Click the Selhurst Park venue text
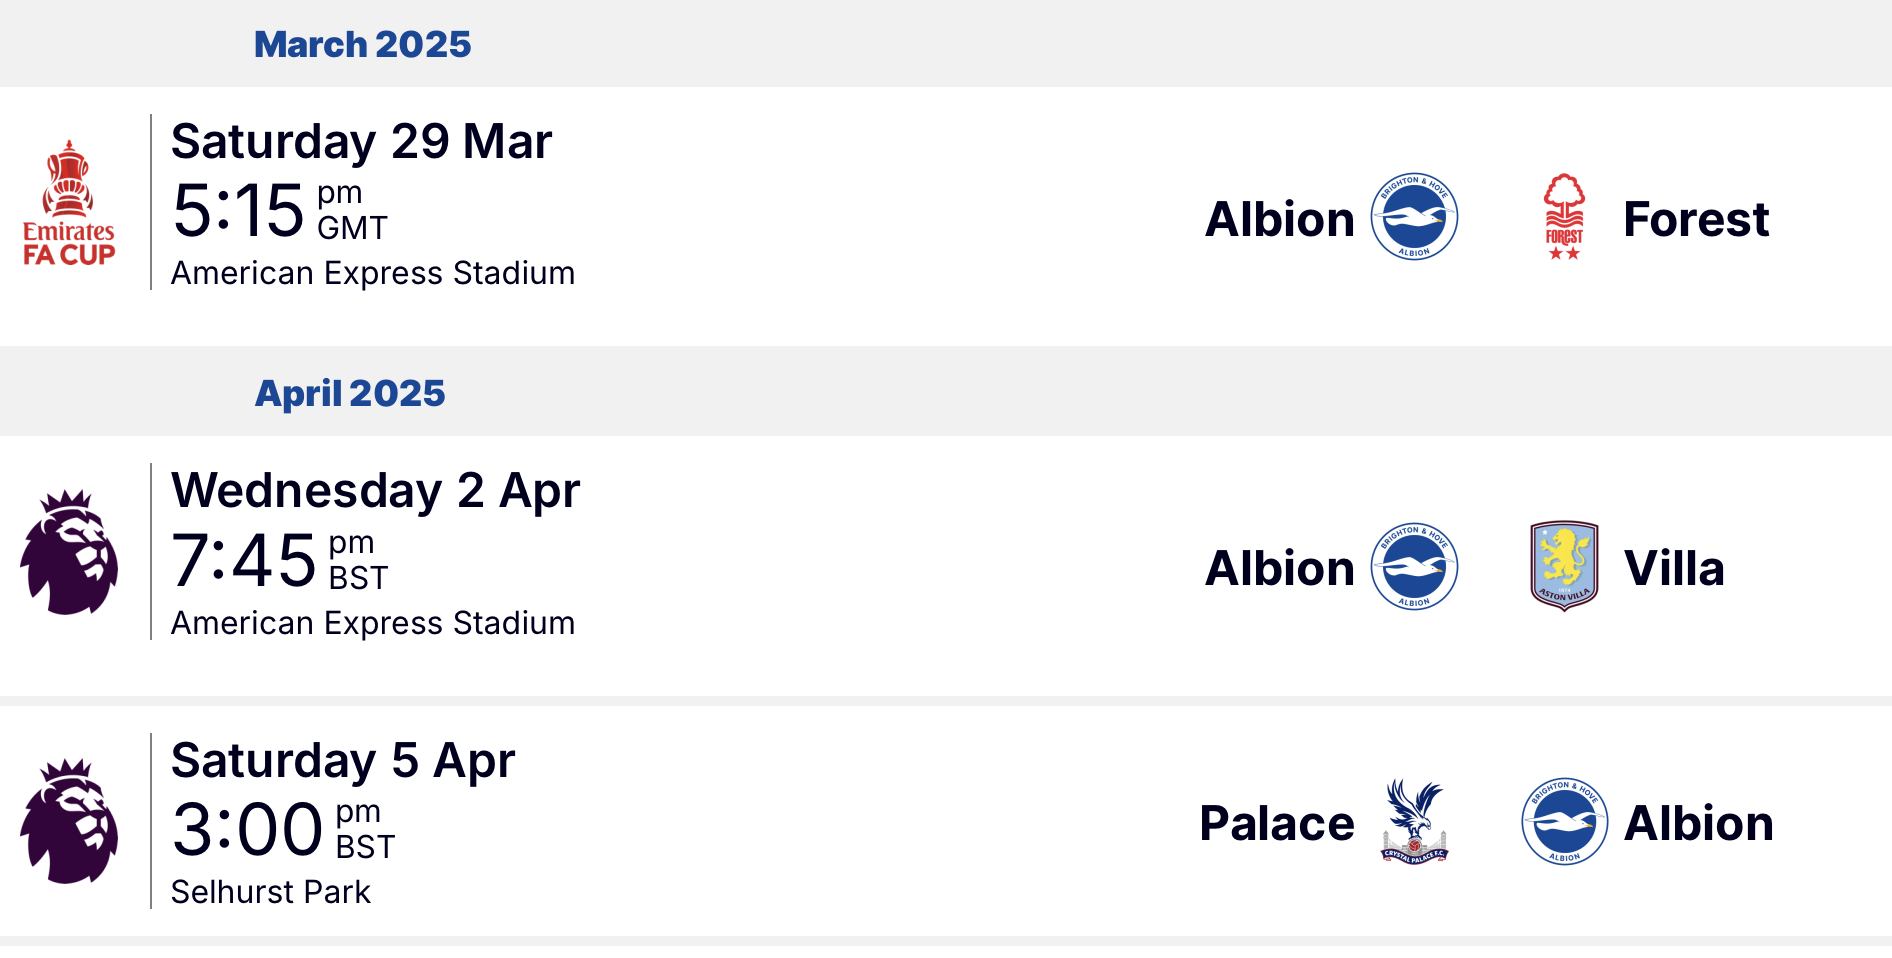The width and height of the screenshot is (1892, 958). (x=271, y=892)
